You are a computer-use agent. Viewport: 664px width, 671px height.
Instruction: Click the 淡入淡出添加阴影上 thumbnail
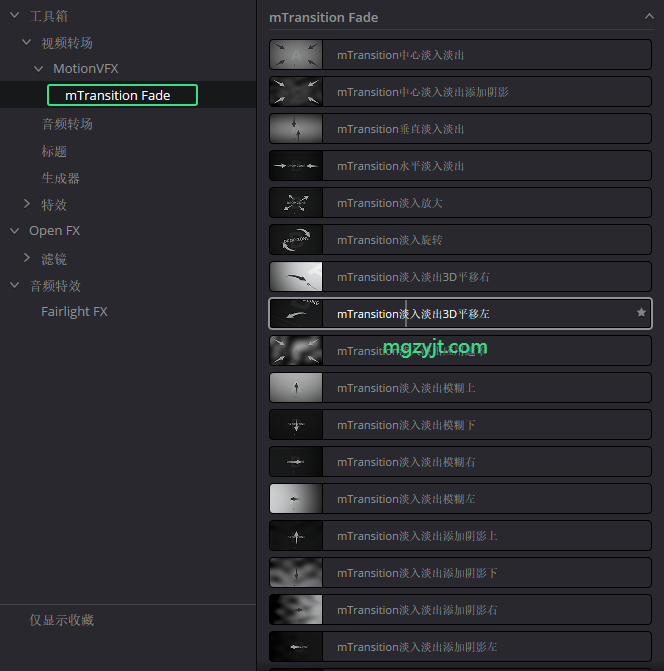tap(296, 536)
